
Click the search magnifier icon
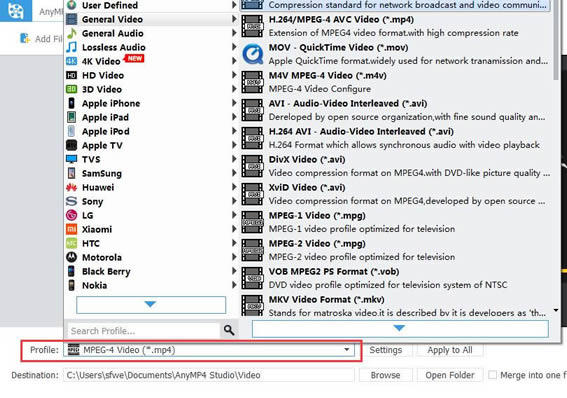click(229, 330)
